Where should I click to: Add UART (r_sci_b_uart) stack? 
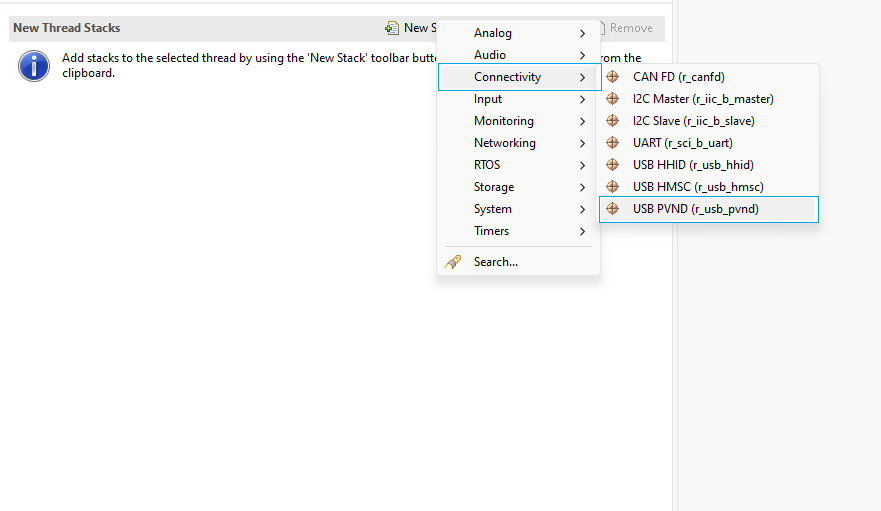pyautogui.click(x=709, y=142)
